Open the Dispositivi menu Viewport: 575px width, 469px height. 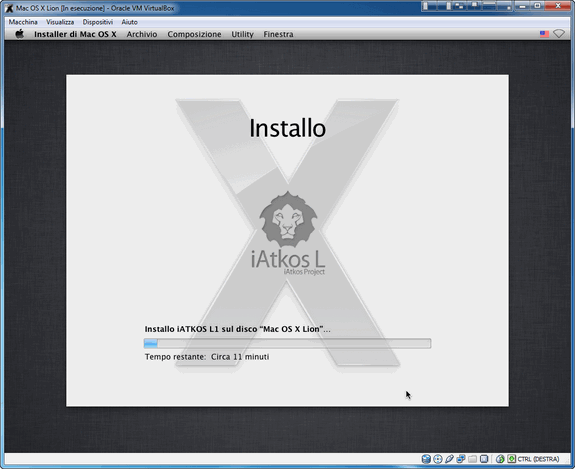pyautogui.click(x=98, y=22)
